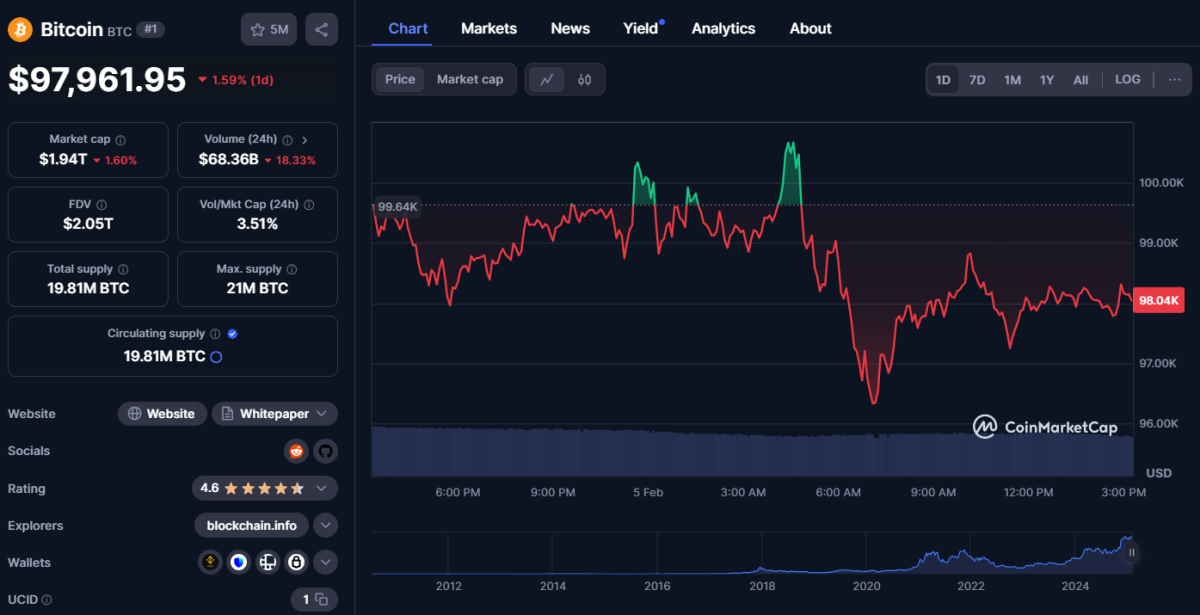
Task: Open the Markets tab
Action: click(489, 28)
